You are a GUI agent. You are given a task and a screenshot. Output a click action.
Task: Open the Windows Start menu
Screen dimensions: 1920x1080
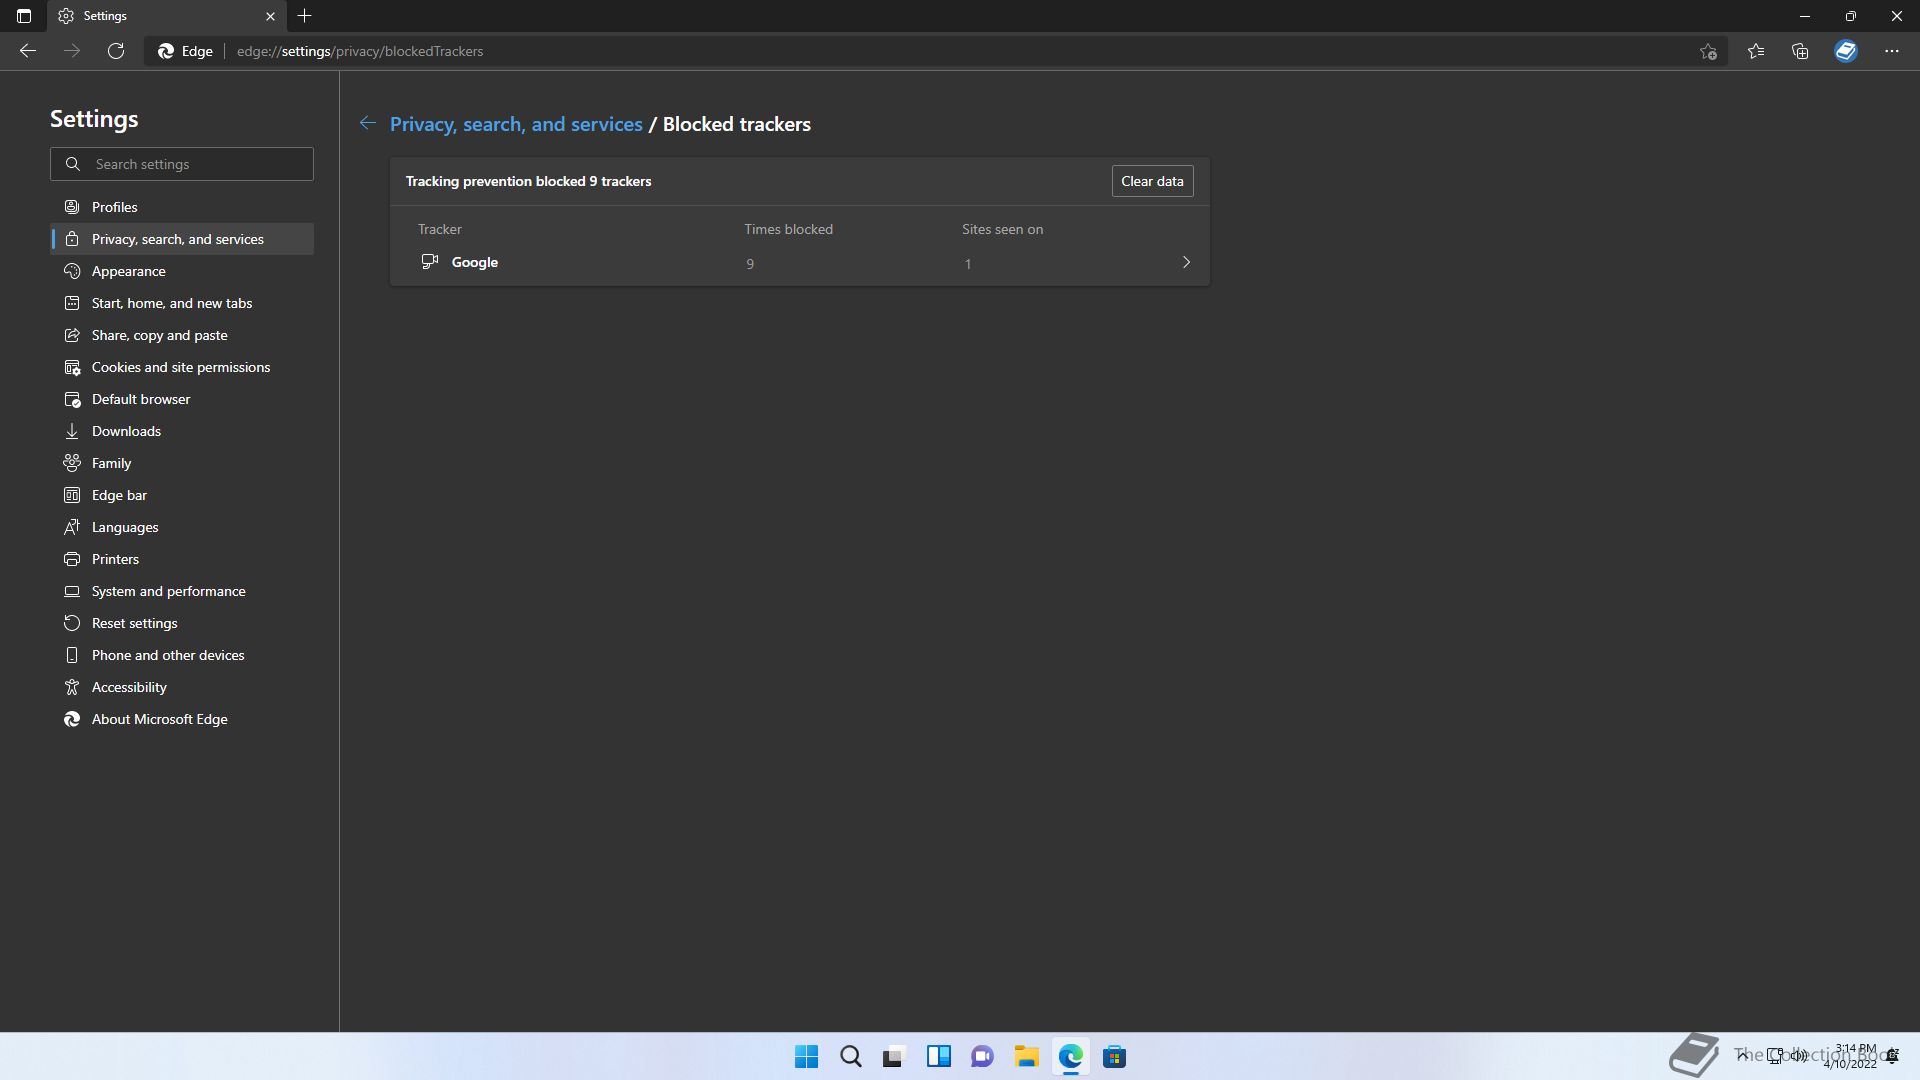806,1056
